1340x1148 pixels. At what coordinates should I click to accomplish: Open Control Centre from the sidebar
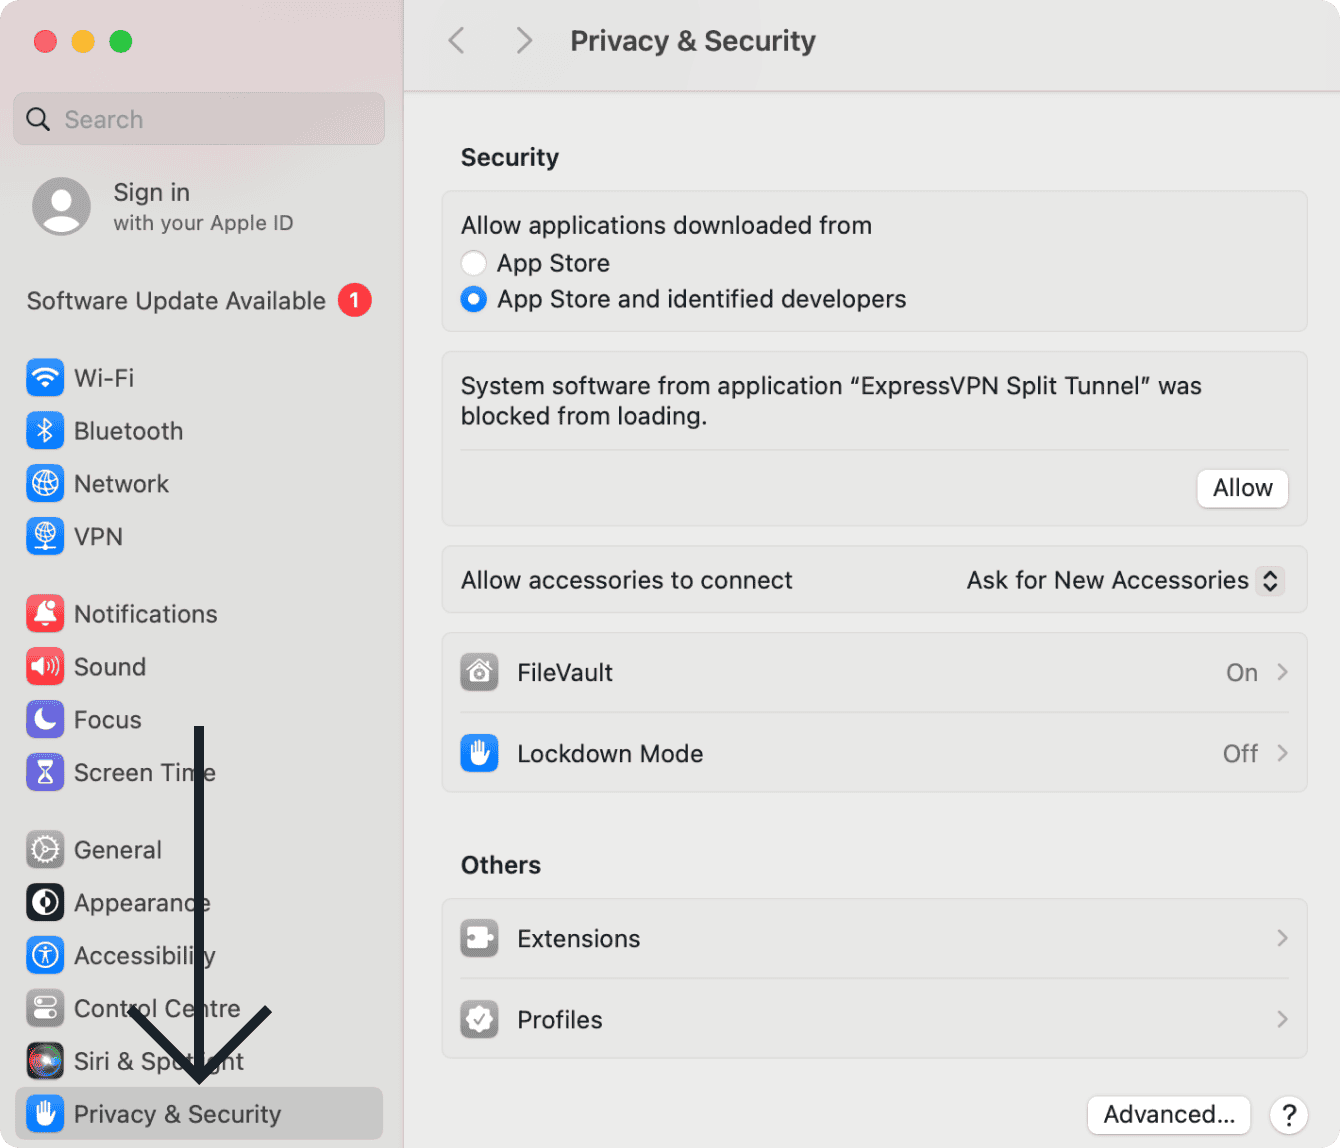pos(157,1008)
